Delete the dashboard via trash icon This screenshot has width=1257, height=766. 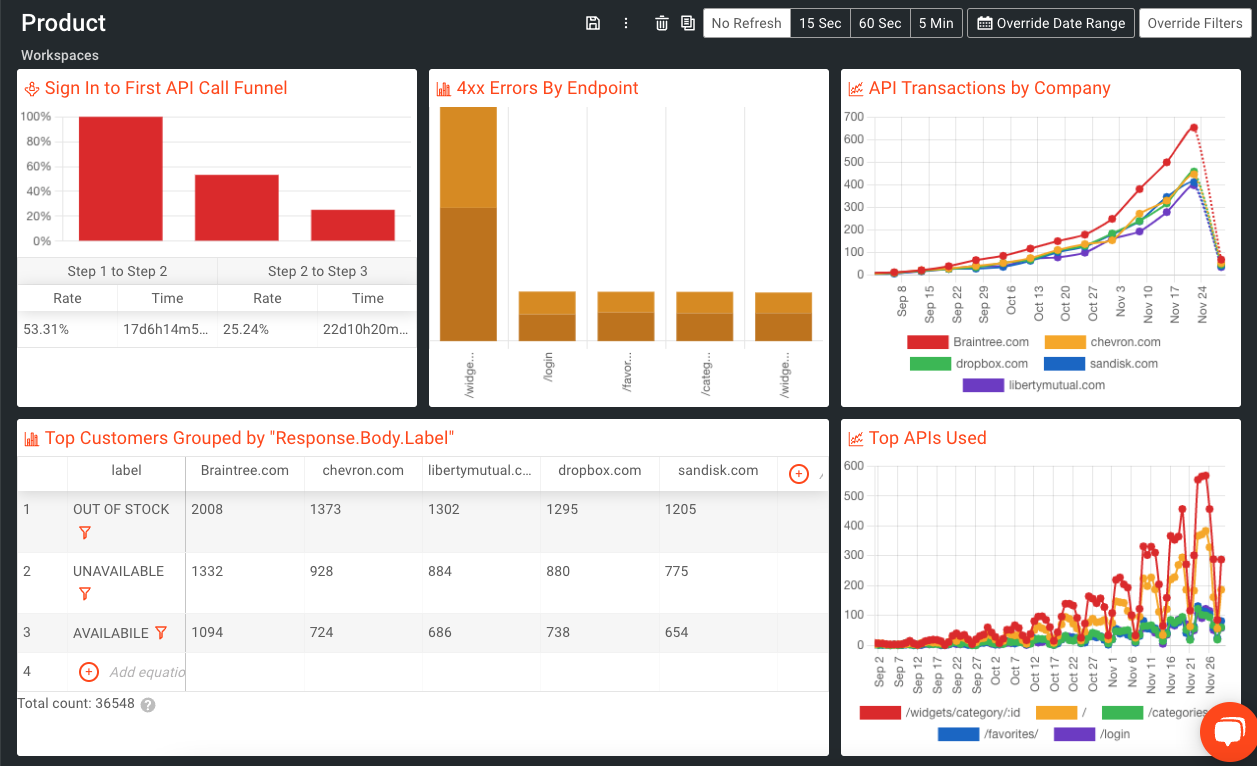[661, 22]
